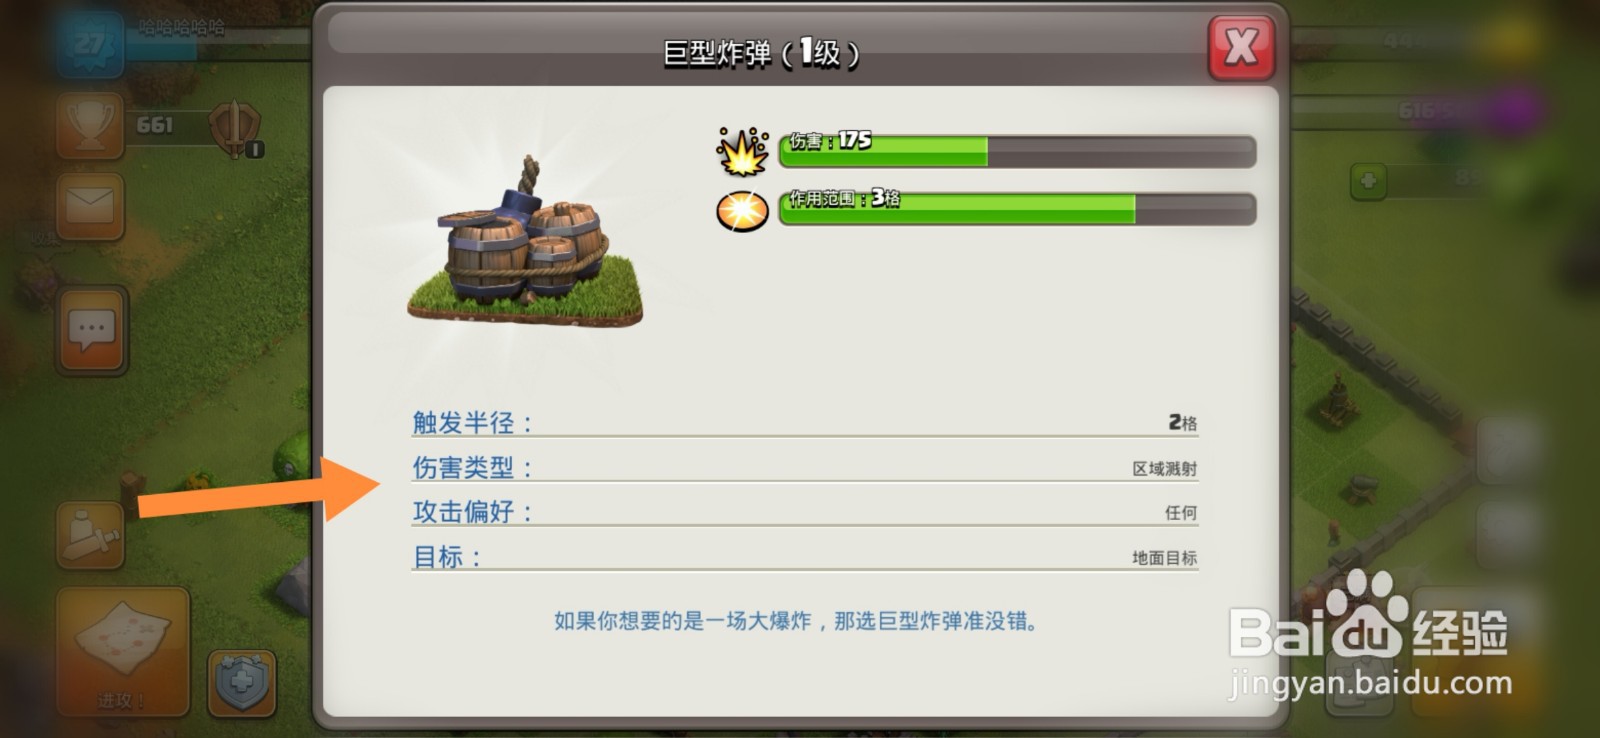
Task: Click the effect range burst icon
Action: (x=742, y=210)
